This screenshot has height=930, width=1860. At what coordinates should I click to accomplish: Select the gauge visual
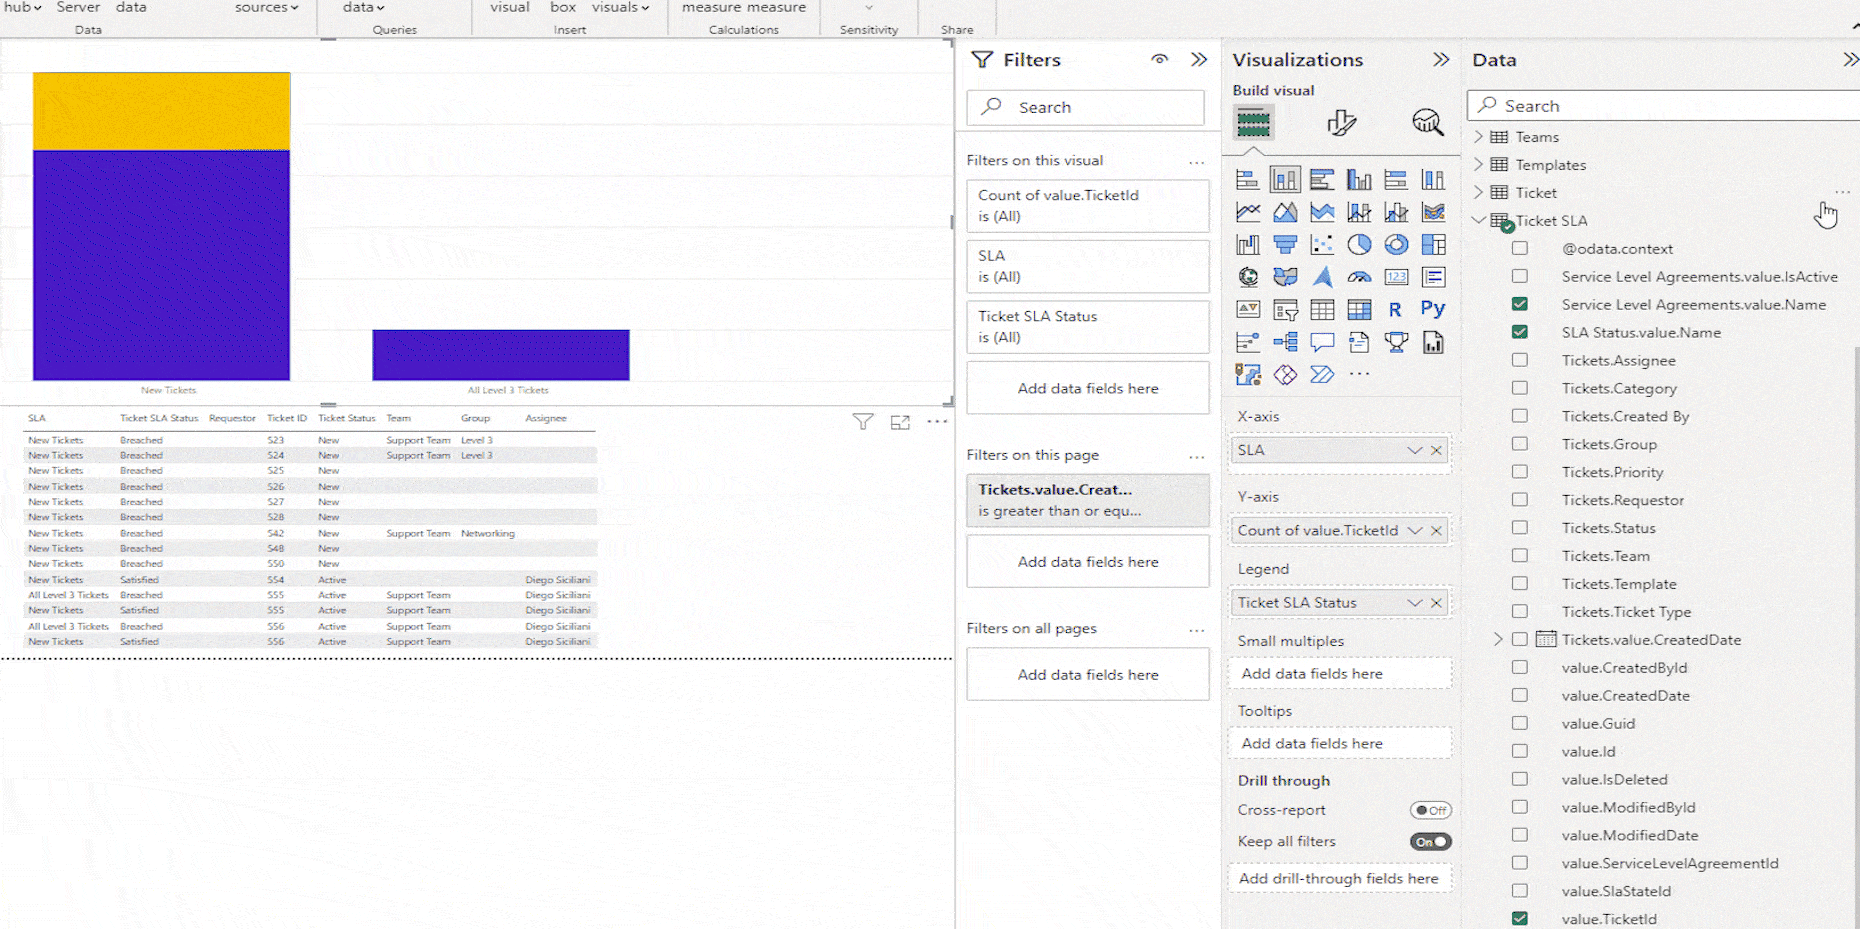(1359, 277)
